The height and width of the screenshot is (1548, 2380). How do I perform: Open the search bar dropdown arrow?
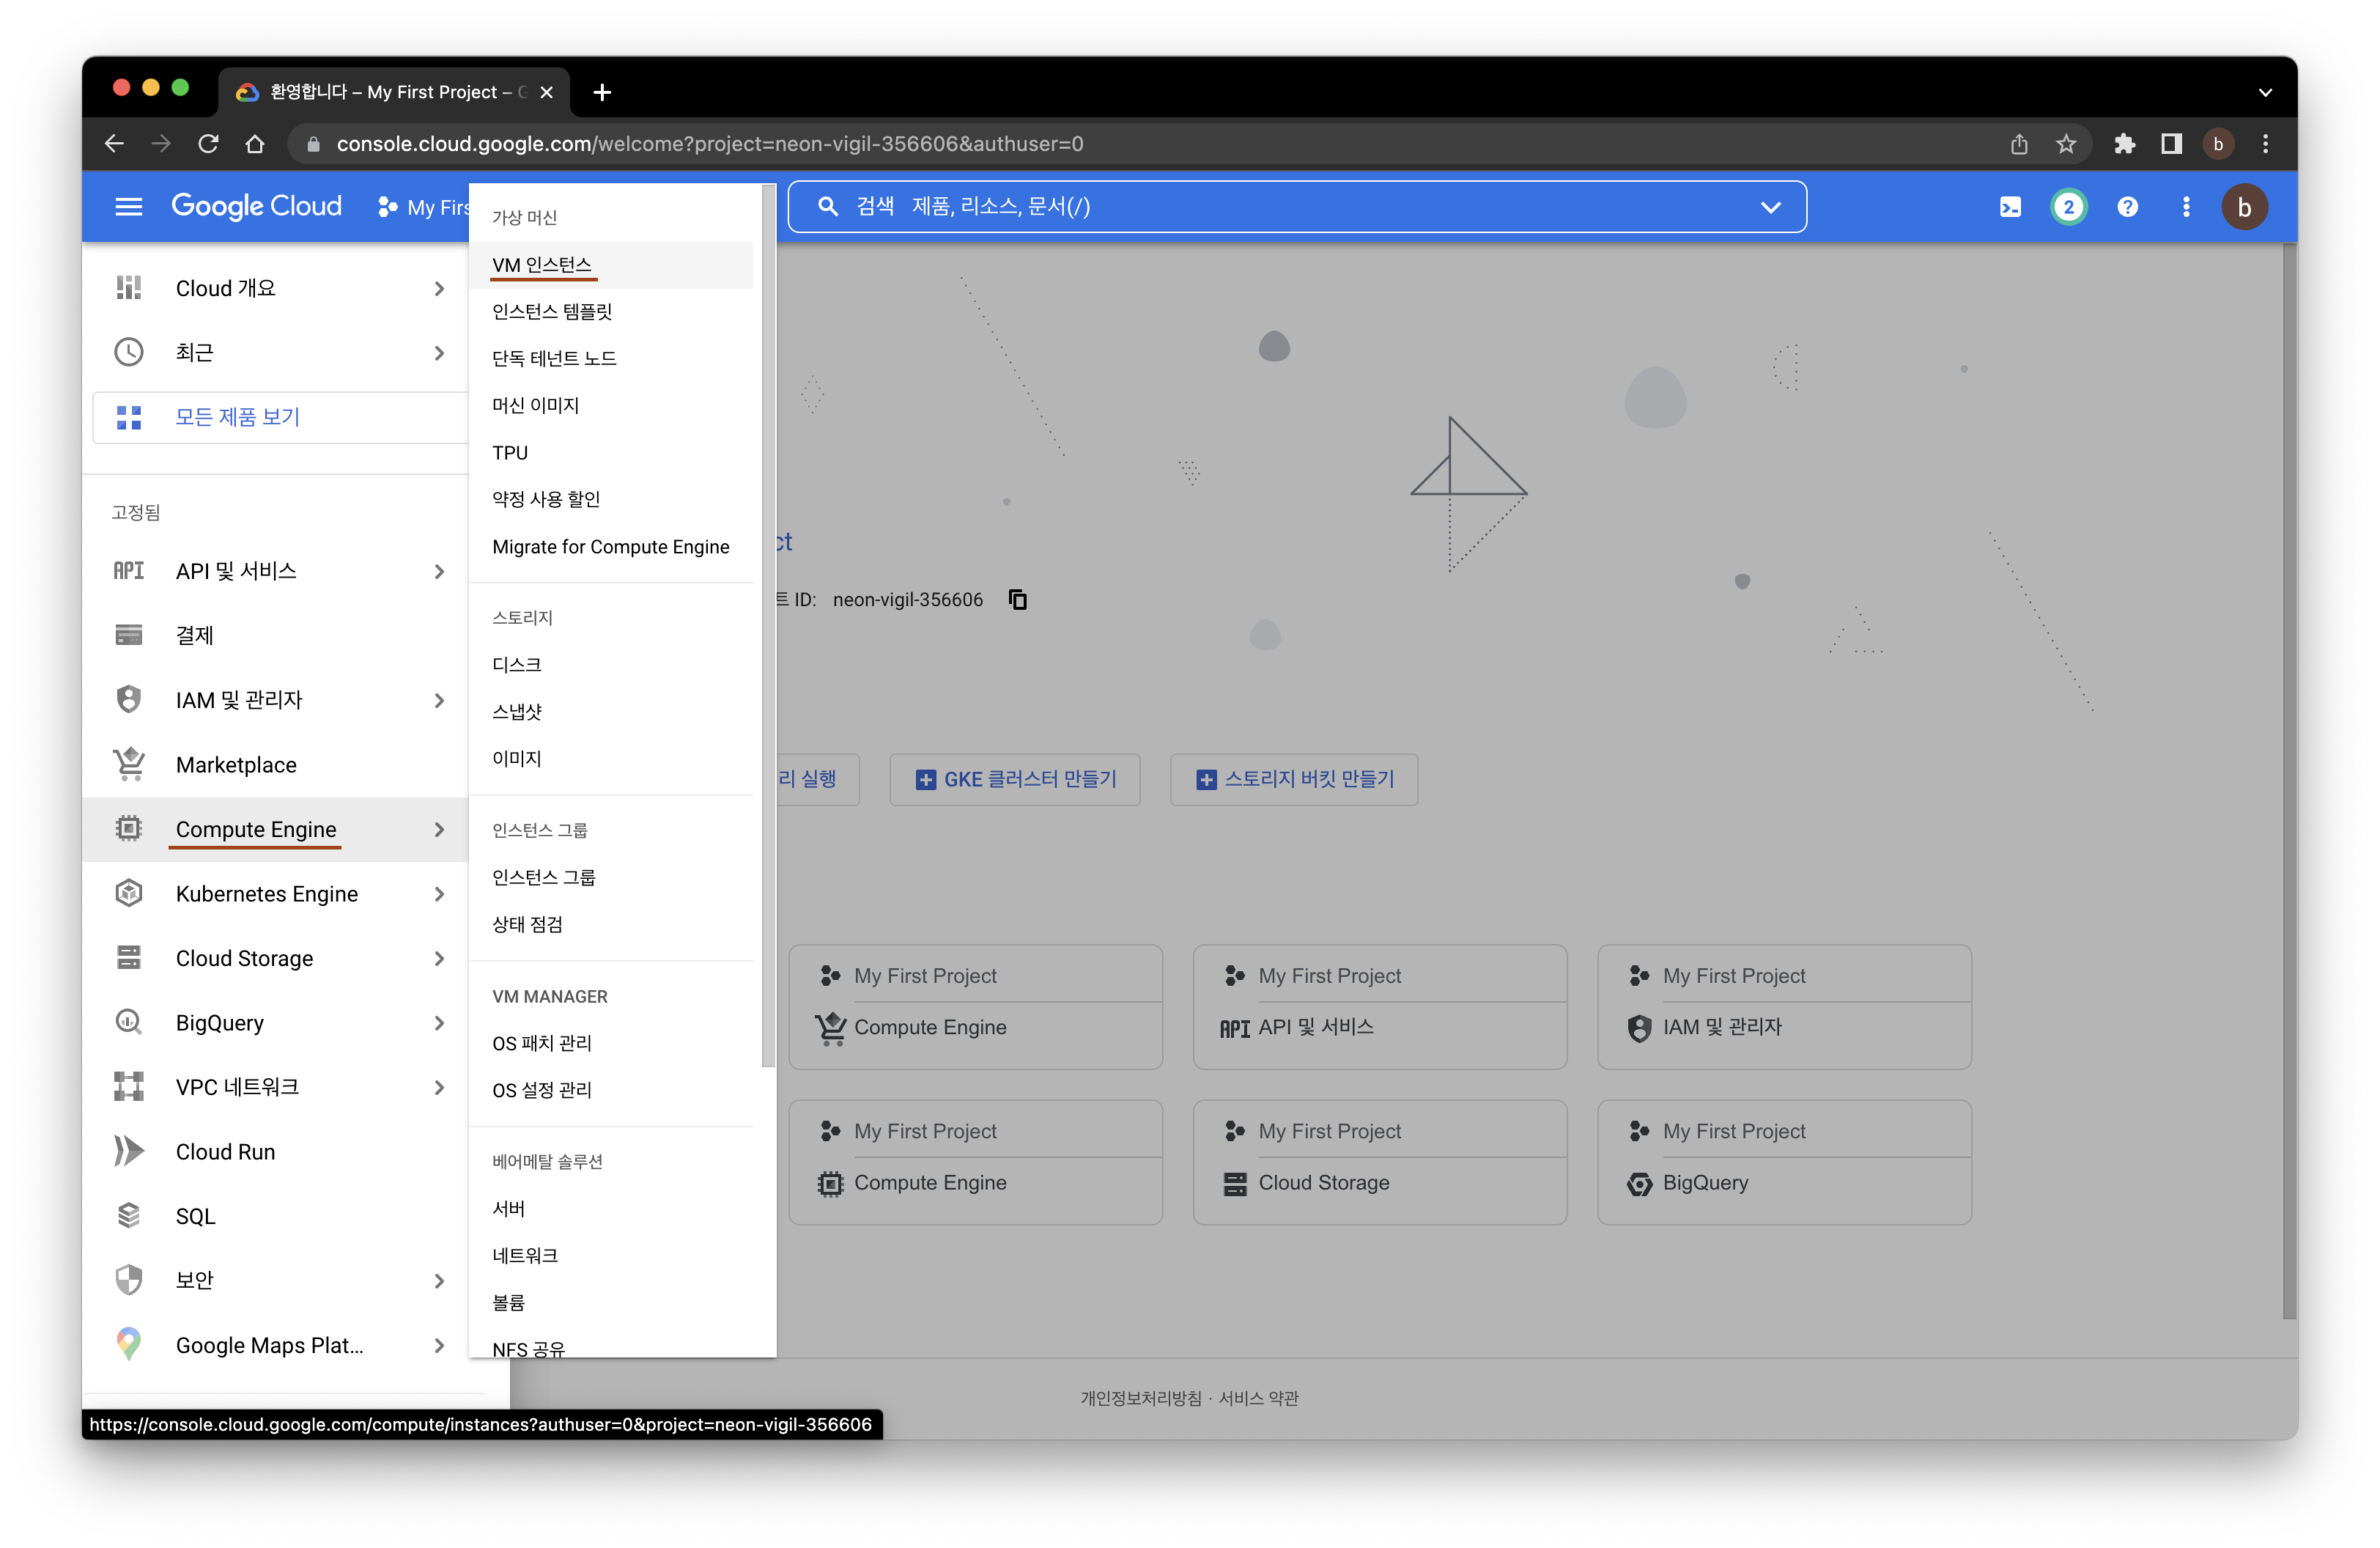coord(1771,207)
